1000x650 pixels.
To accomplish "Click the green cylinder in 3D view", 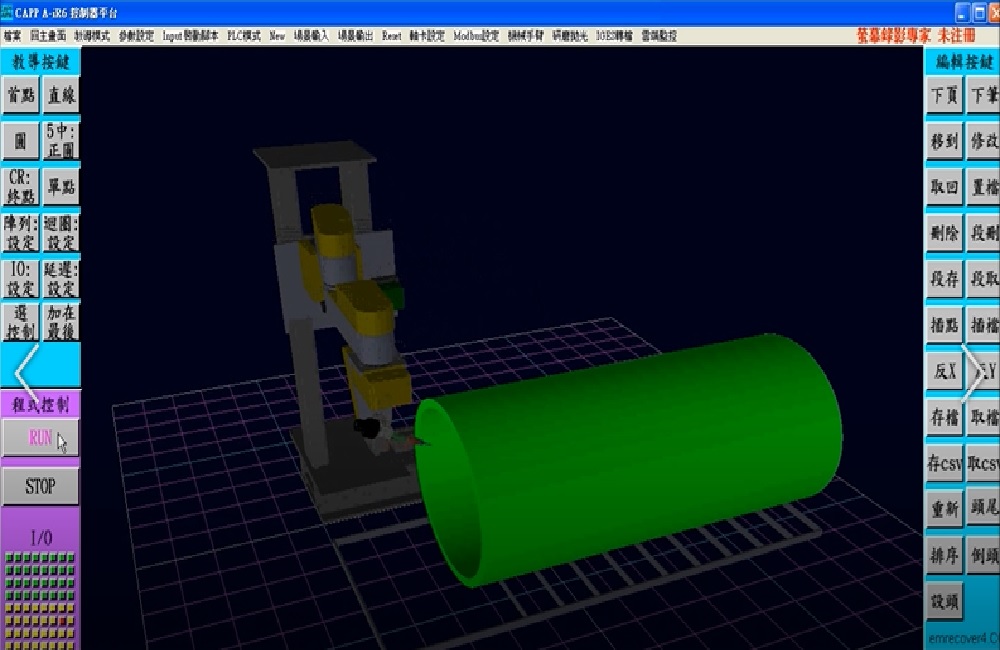I will coord(628,459).
